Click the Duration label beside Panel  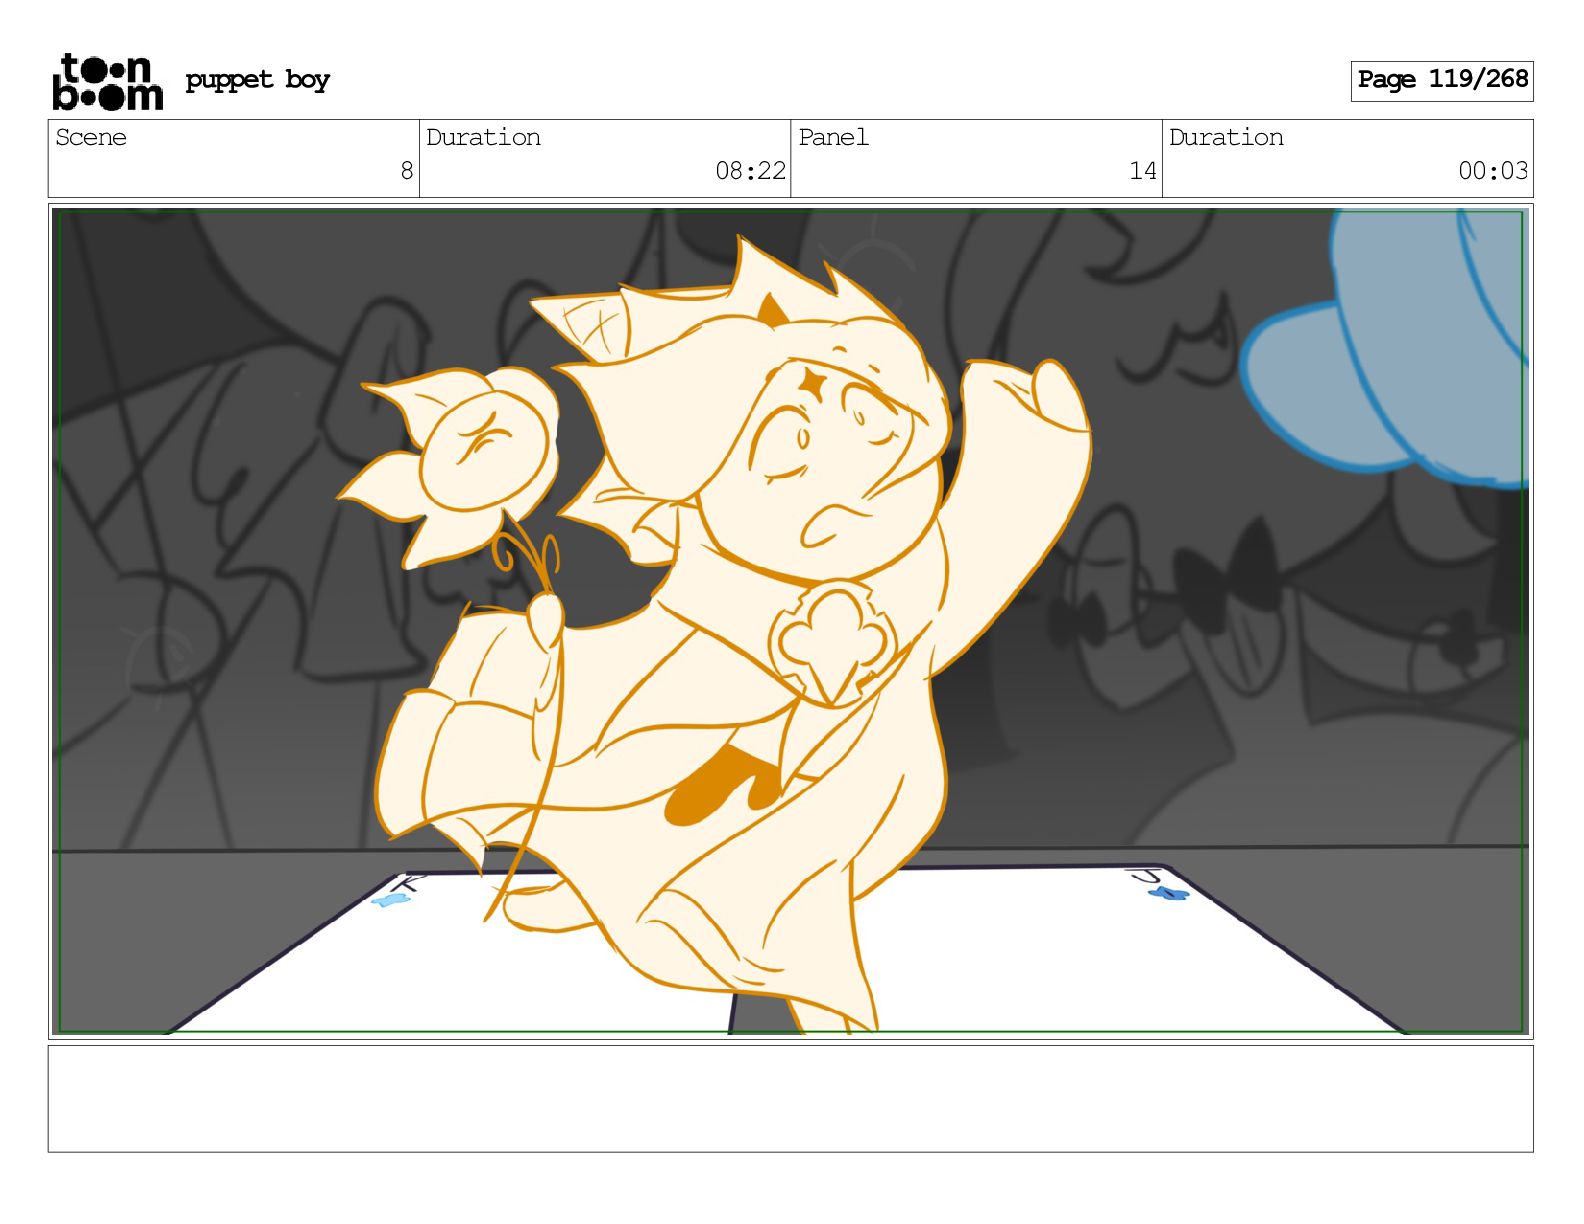pyautogui.click(x=1226, y=137)
